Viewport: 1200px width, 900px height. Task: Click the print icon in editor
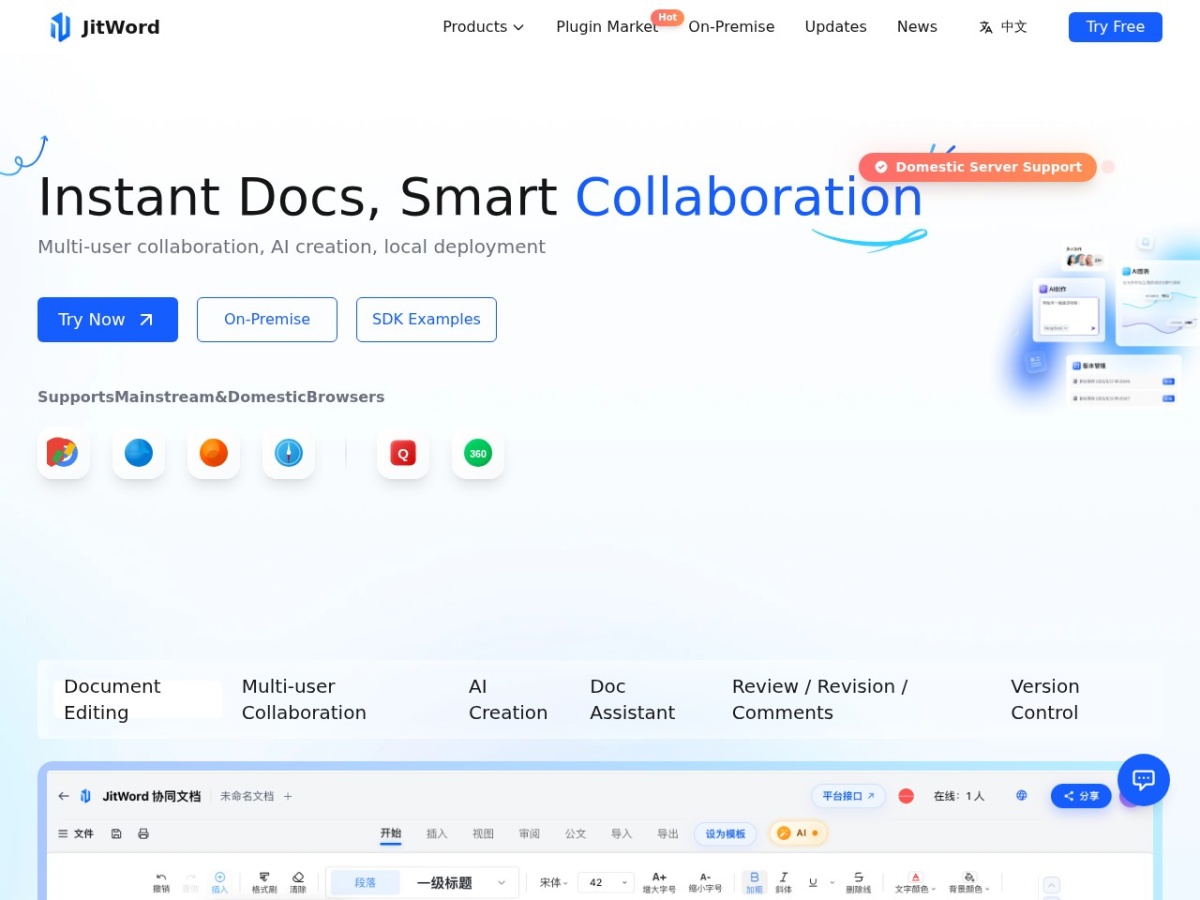143,833
